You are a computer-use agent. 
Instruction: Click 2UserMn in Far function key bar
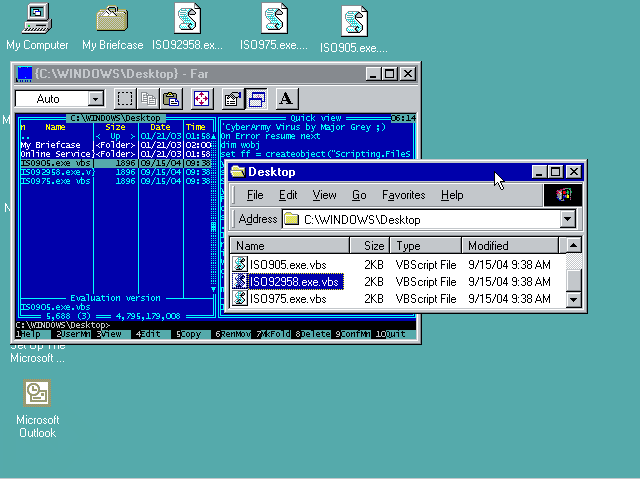coord(73,334)
